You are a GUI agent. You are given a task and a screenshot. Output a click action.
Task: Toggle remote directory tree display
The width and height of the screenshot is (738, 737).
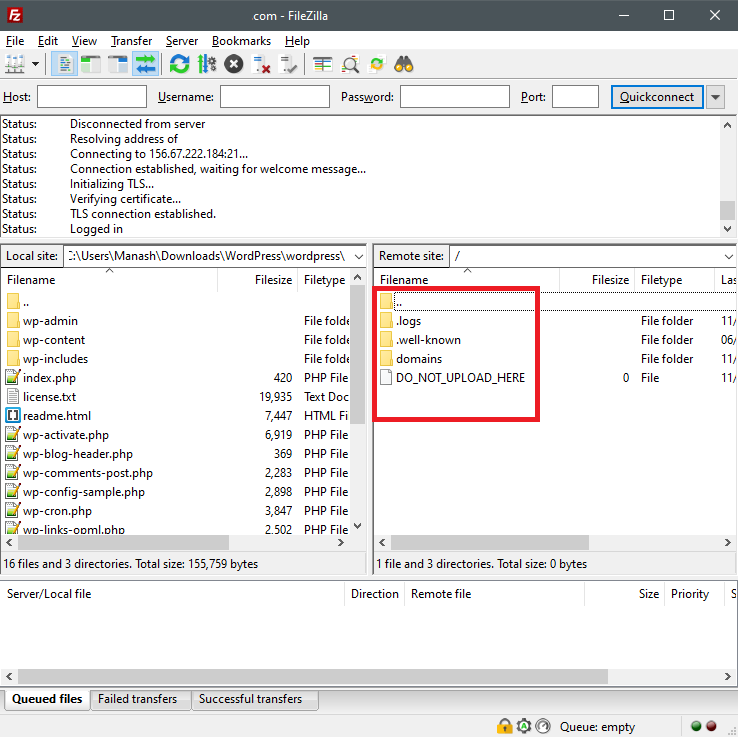118,64
